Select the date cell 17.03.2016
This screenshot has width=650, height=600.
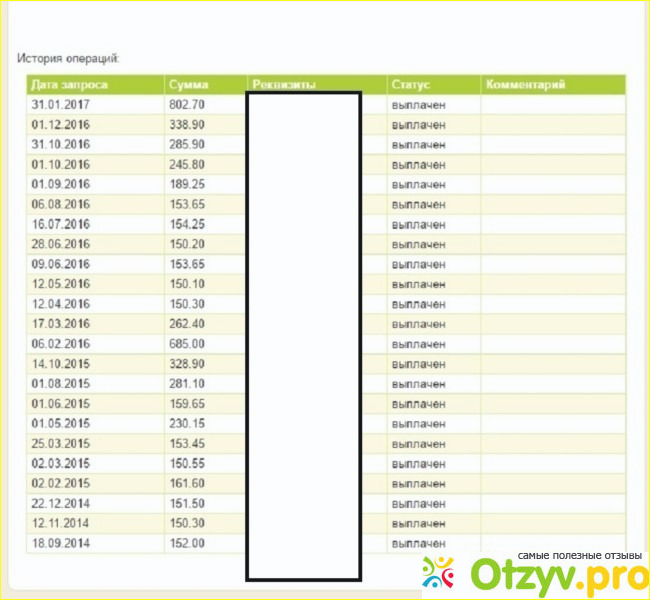point(61,323)
